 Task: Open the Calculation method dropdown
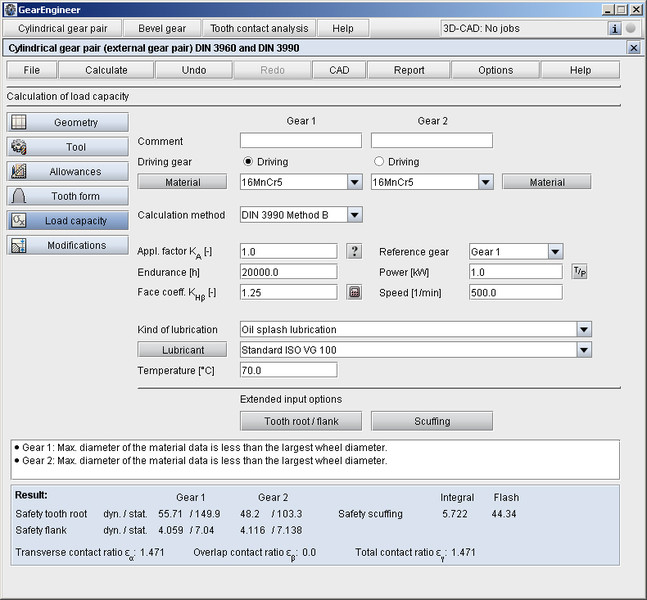tap(354, 215)
